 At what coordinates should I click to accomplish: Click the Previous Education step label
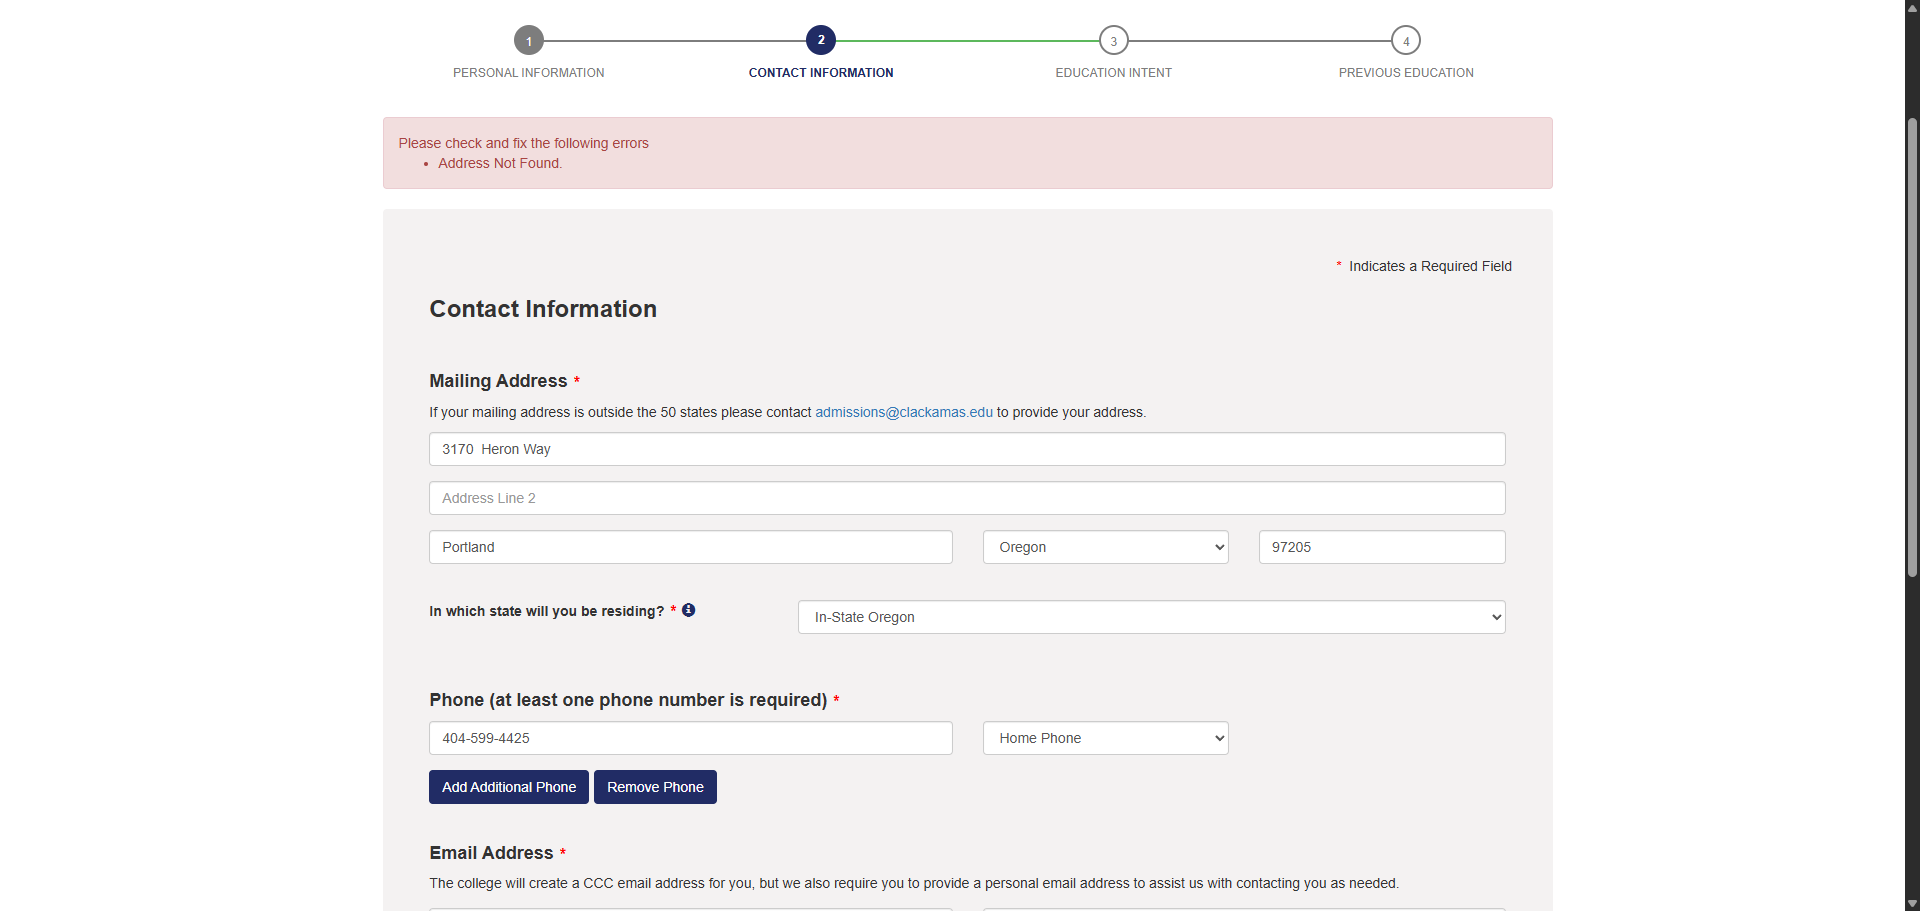1405,73
